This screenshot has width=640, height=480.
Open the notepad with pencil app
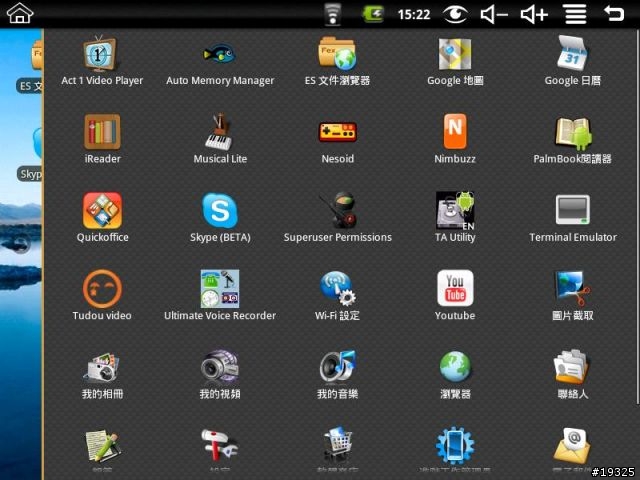point(102,449)
